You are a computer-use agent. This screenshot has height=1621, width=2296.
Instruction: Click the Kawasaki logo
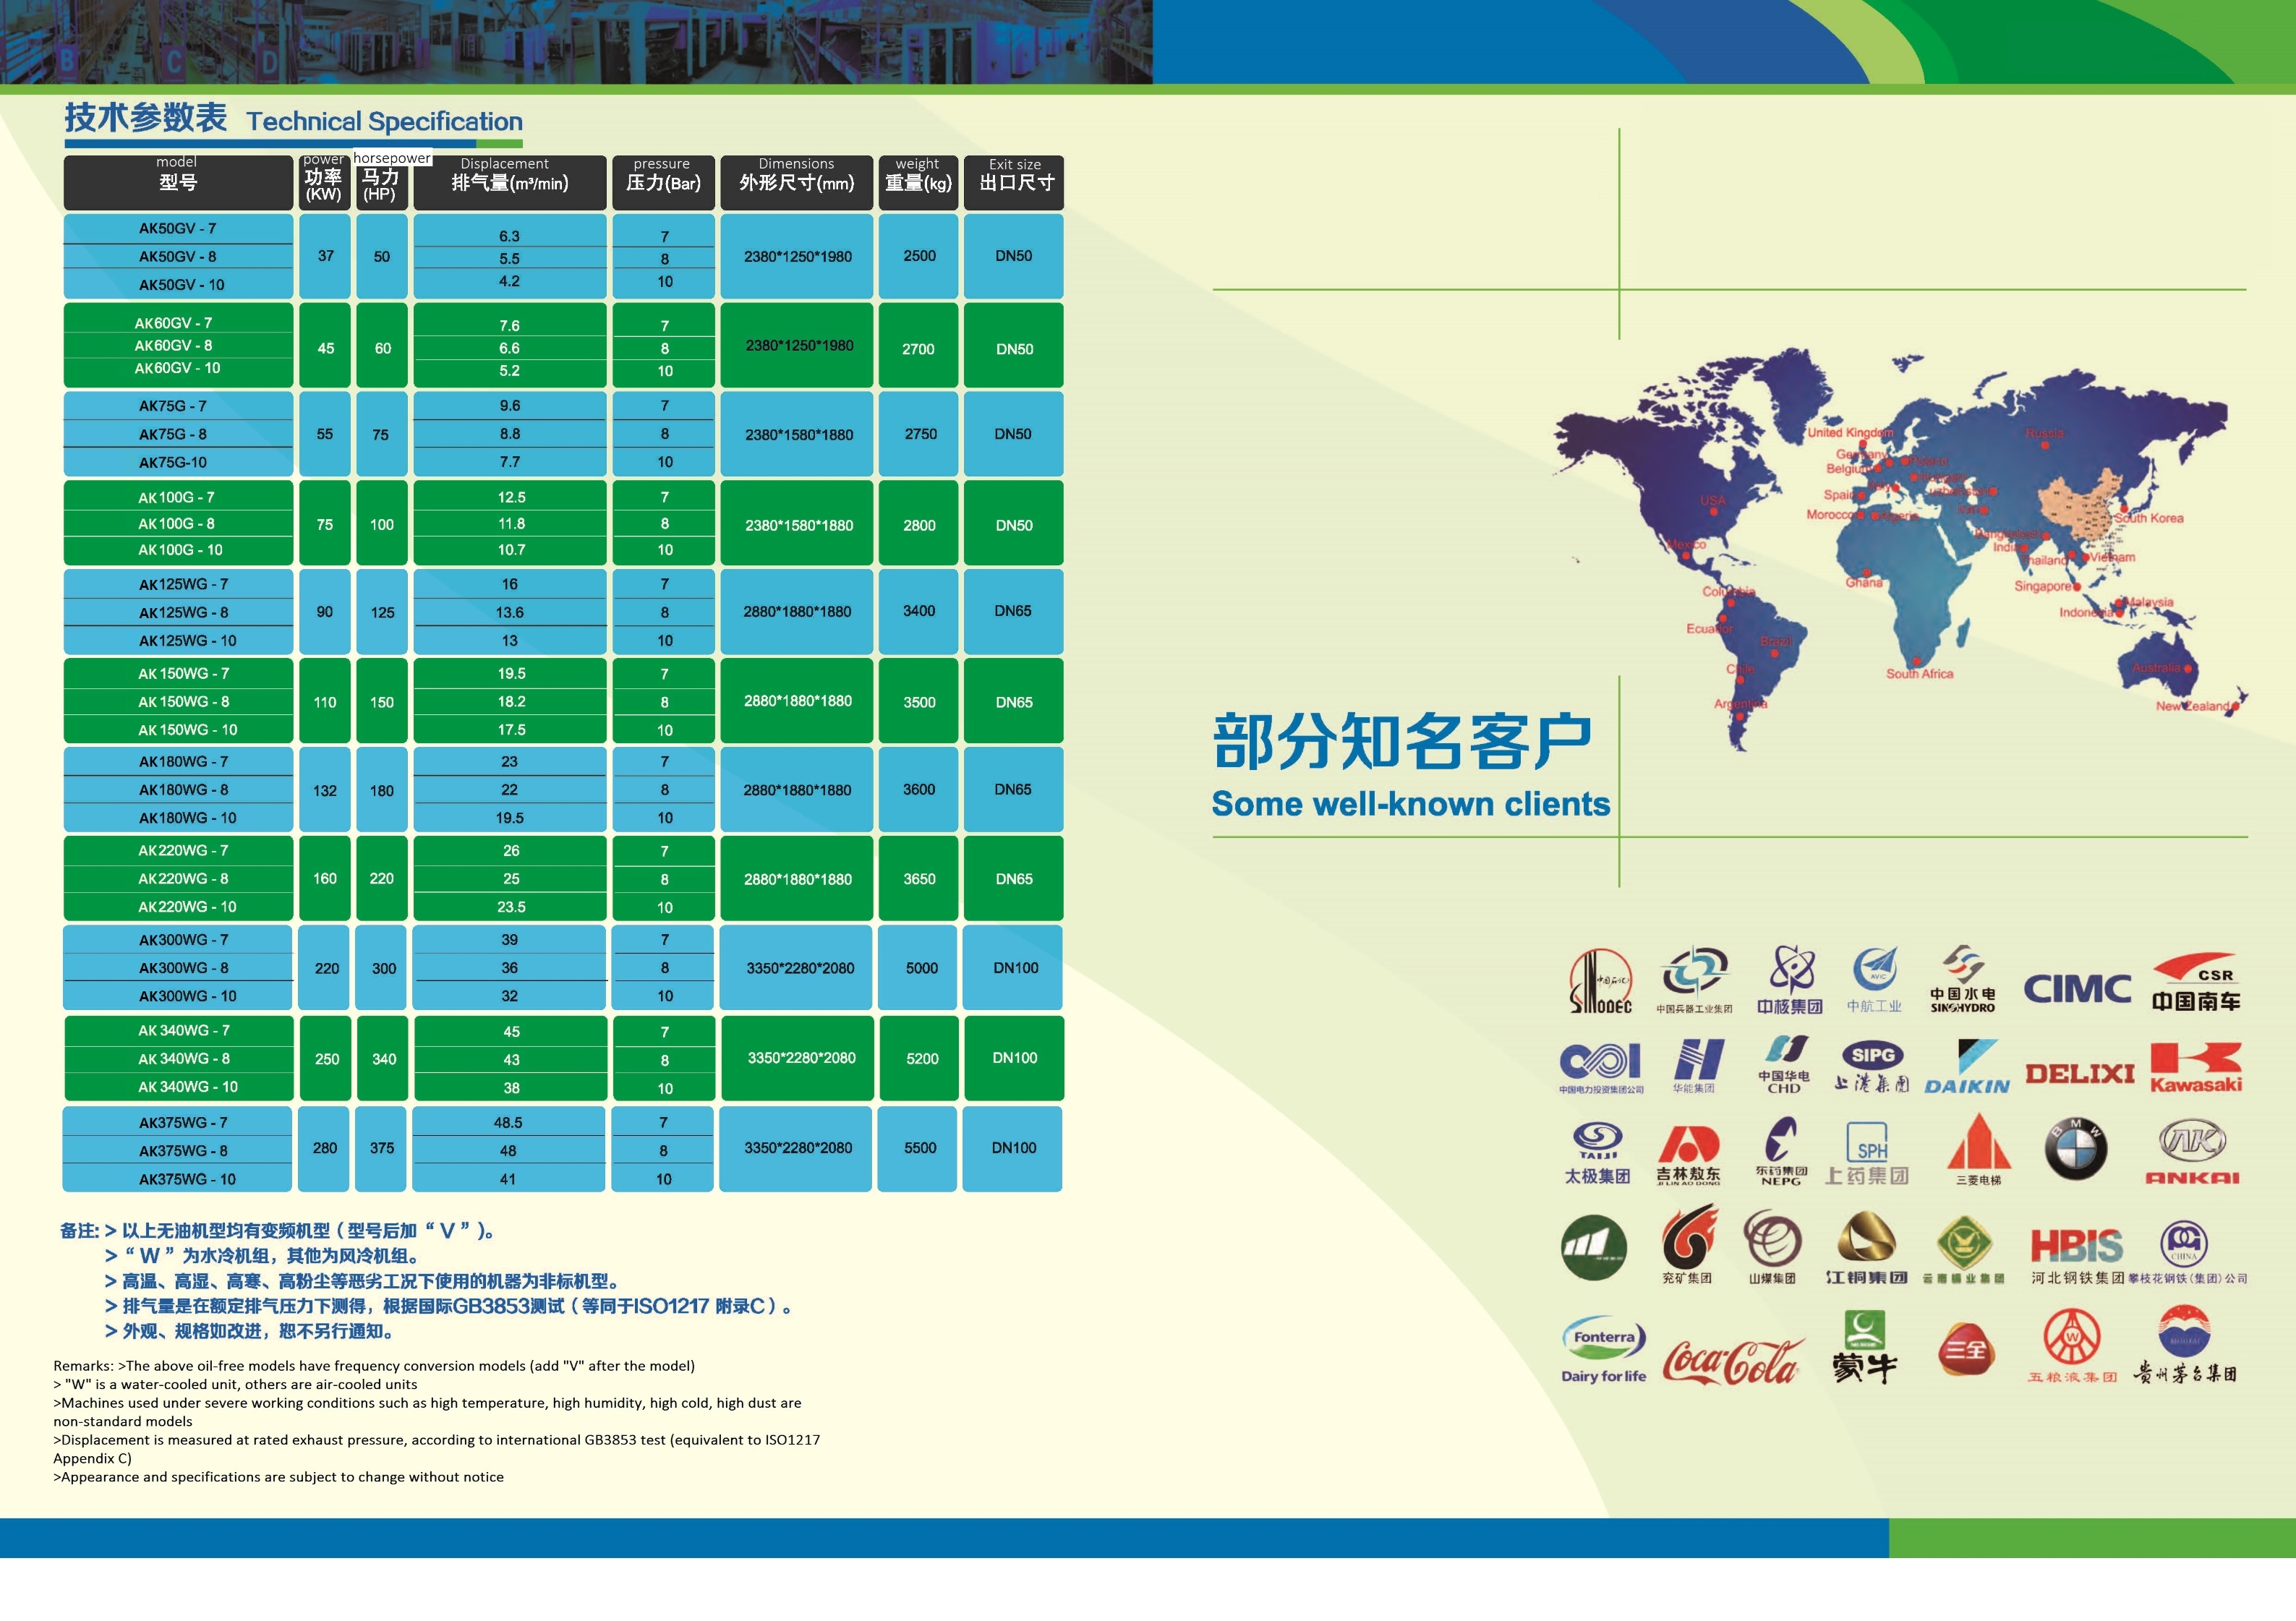coord(2196,1068)
